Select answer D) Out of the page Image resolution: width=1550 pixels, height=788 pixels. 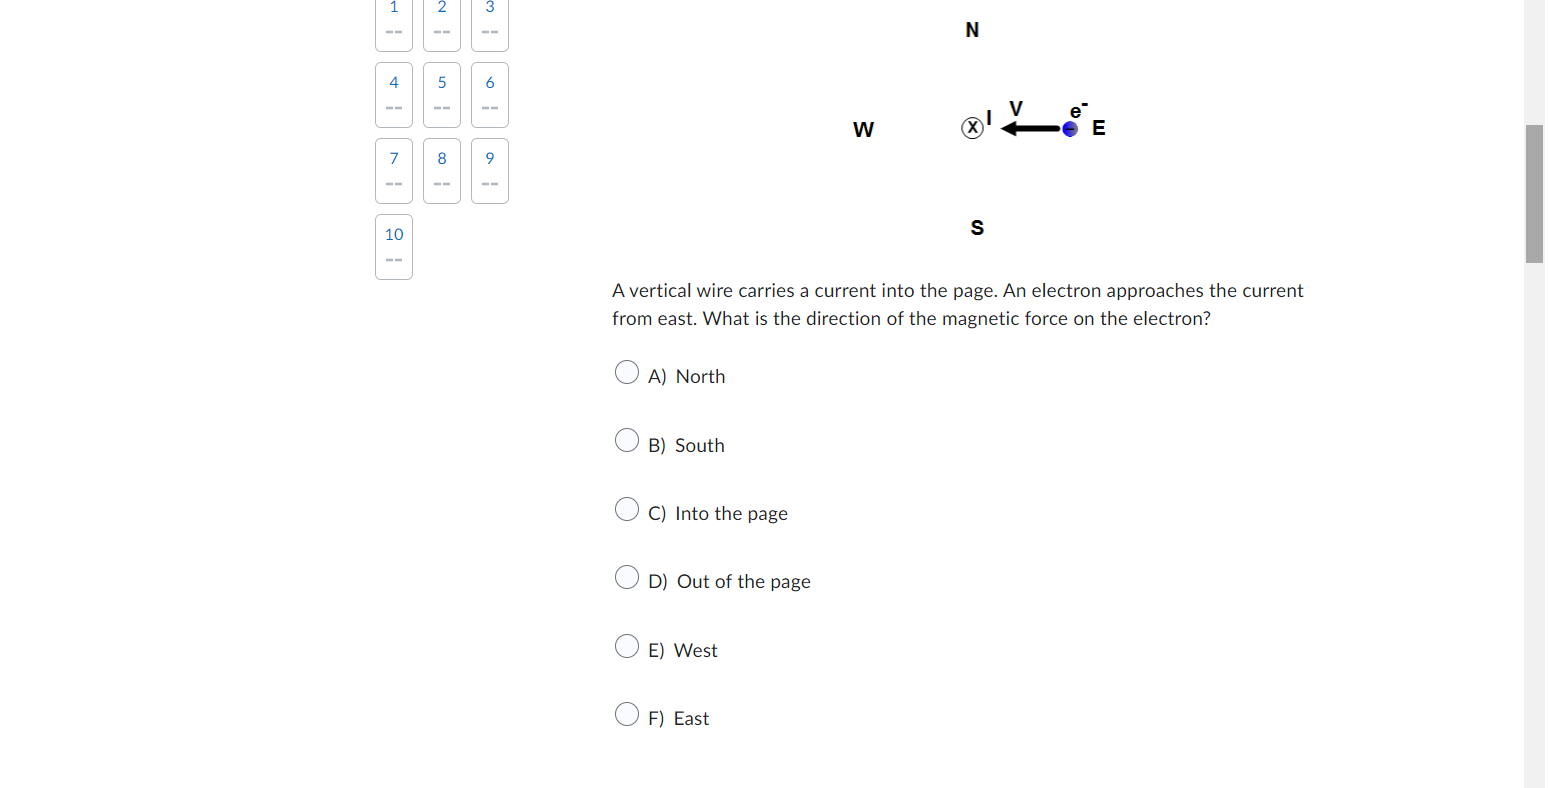[x=627, y=577]
